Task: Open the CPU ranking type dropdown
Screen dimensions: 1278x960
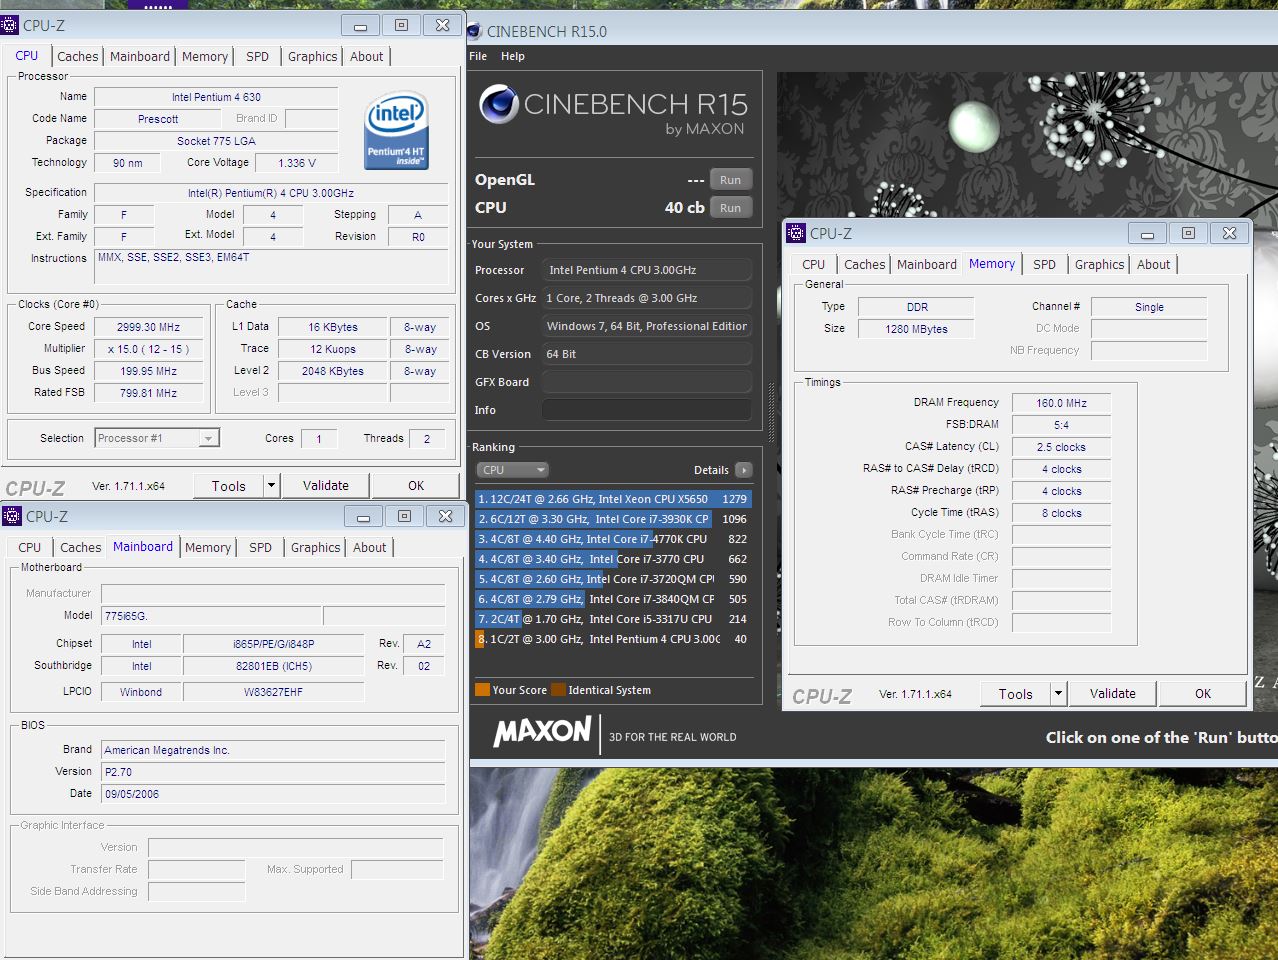Action: [513, 470]
